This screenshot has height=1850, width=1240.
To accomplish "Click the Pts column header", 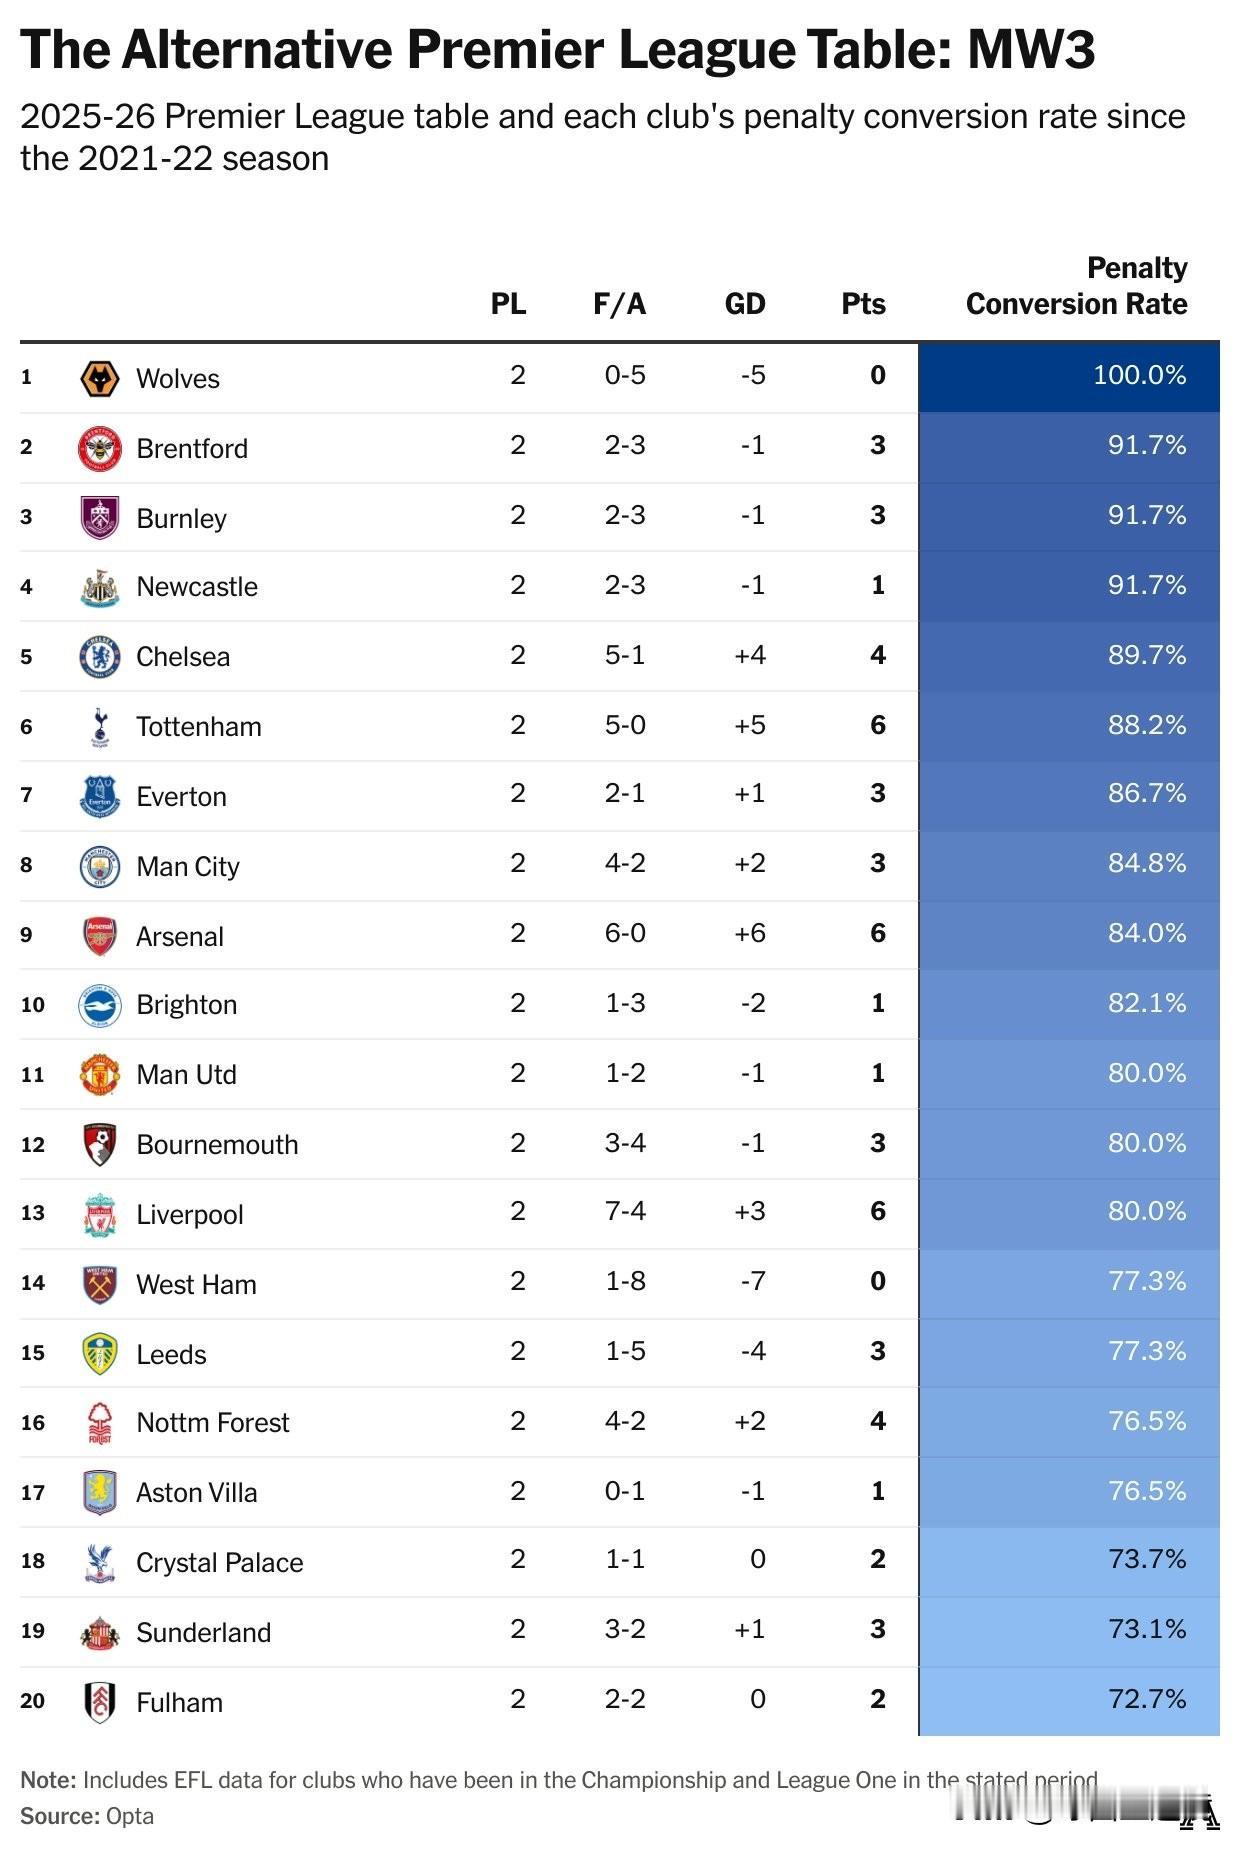I will [863, 304].
